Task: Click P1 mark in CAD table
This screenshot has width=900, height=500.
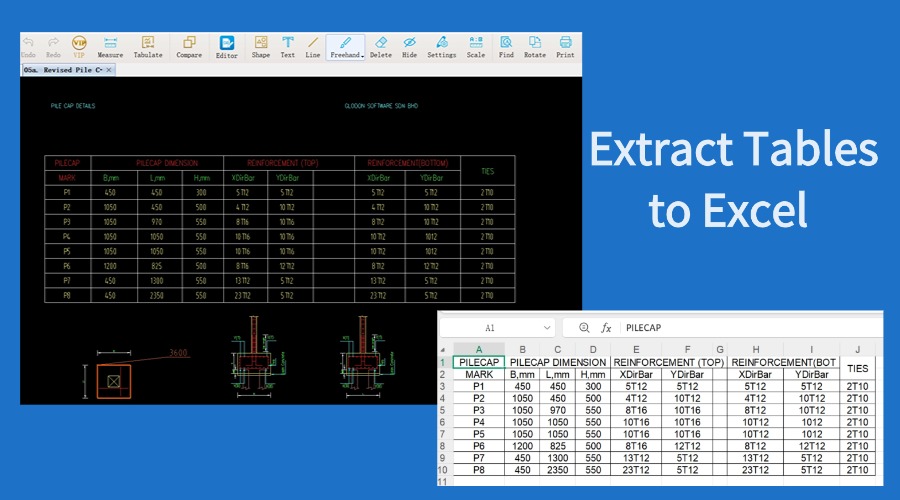Action: point(67,193)
